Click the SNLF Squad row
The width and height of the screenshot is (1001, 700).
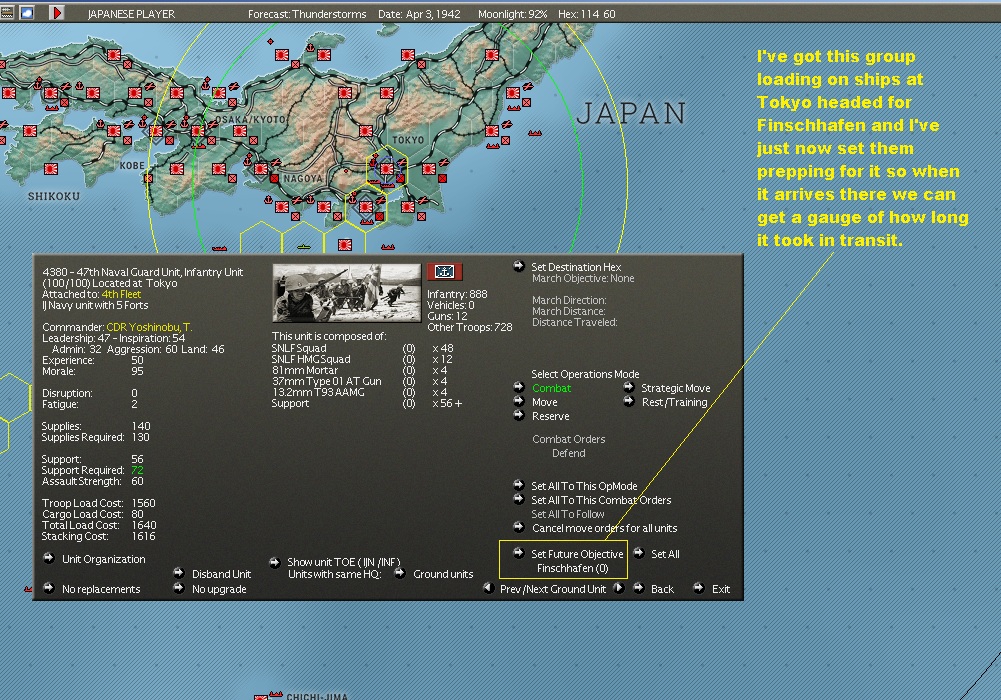(363, 348)
